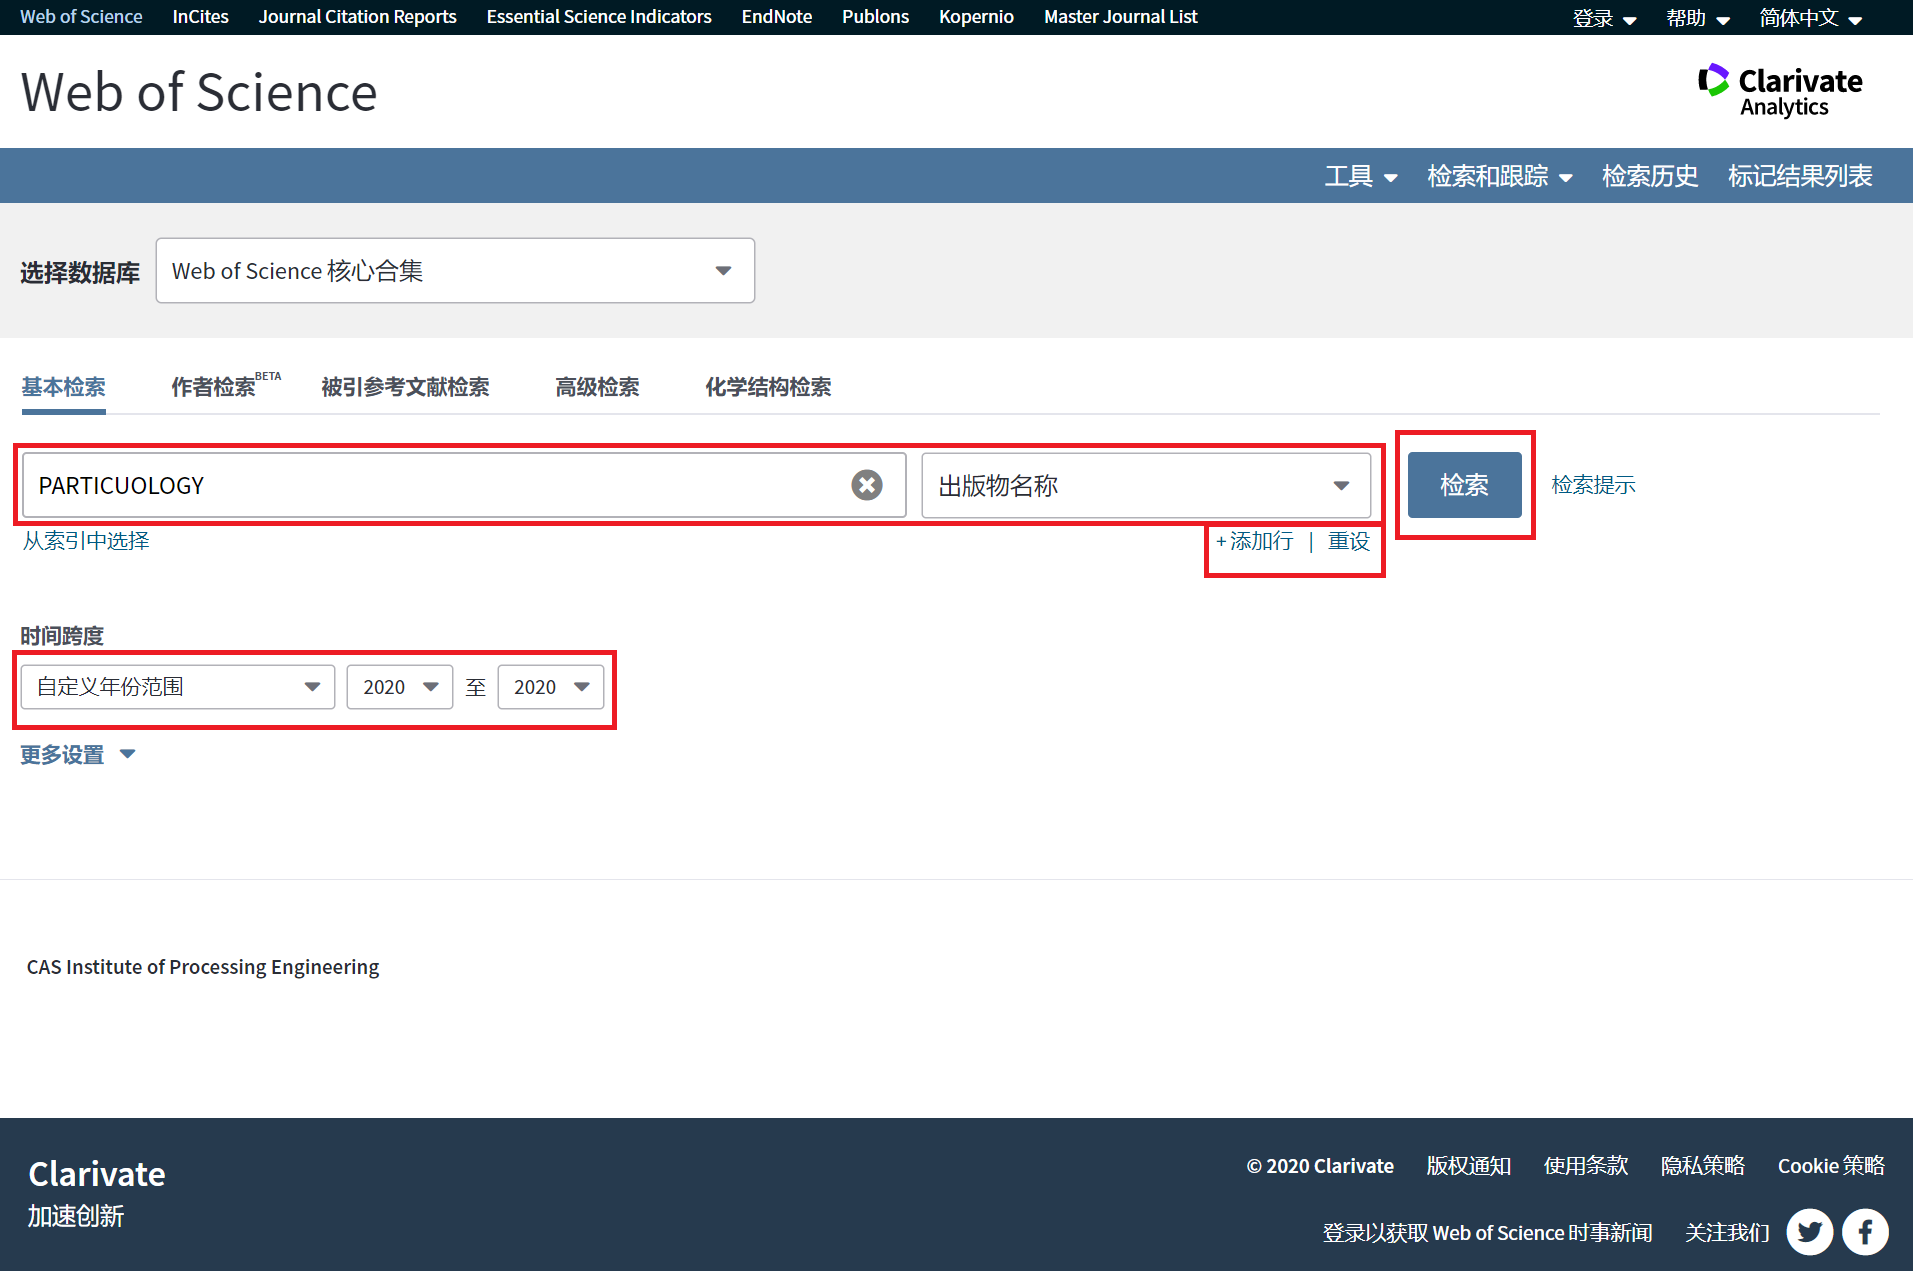The height and width of the screenshot is (1271, 1913).
Task: Open 版权通知 copyright notice link
Action: click(x=1468, y=1166)
